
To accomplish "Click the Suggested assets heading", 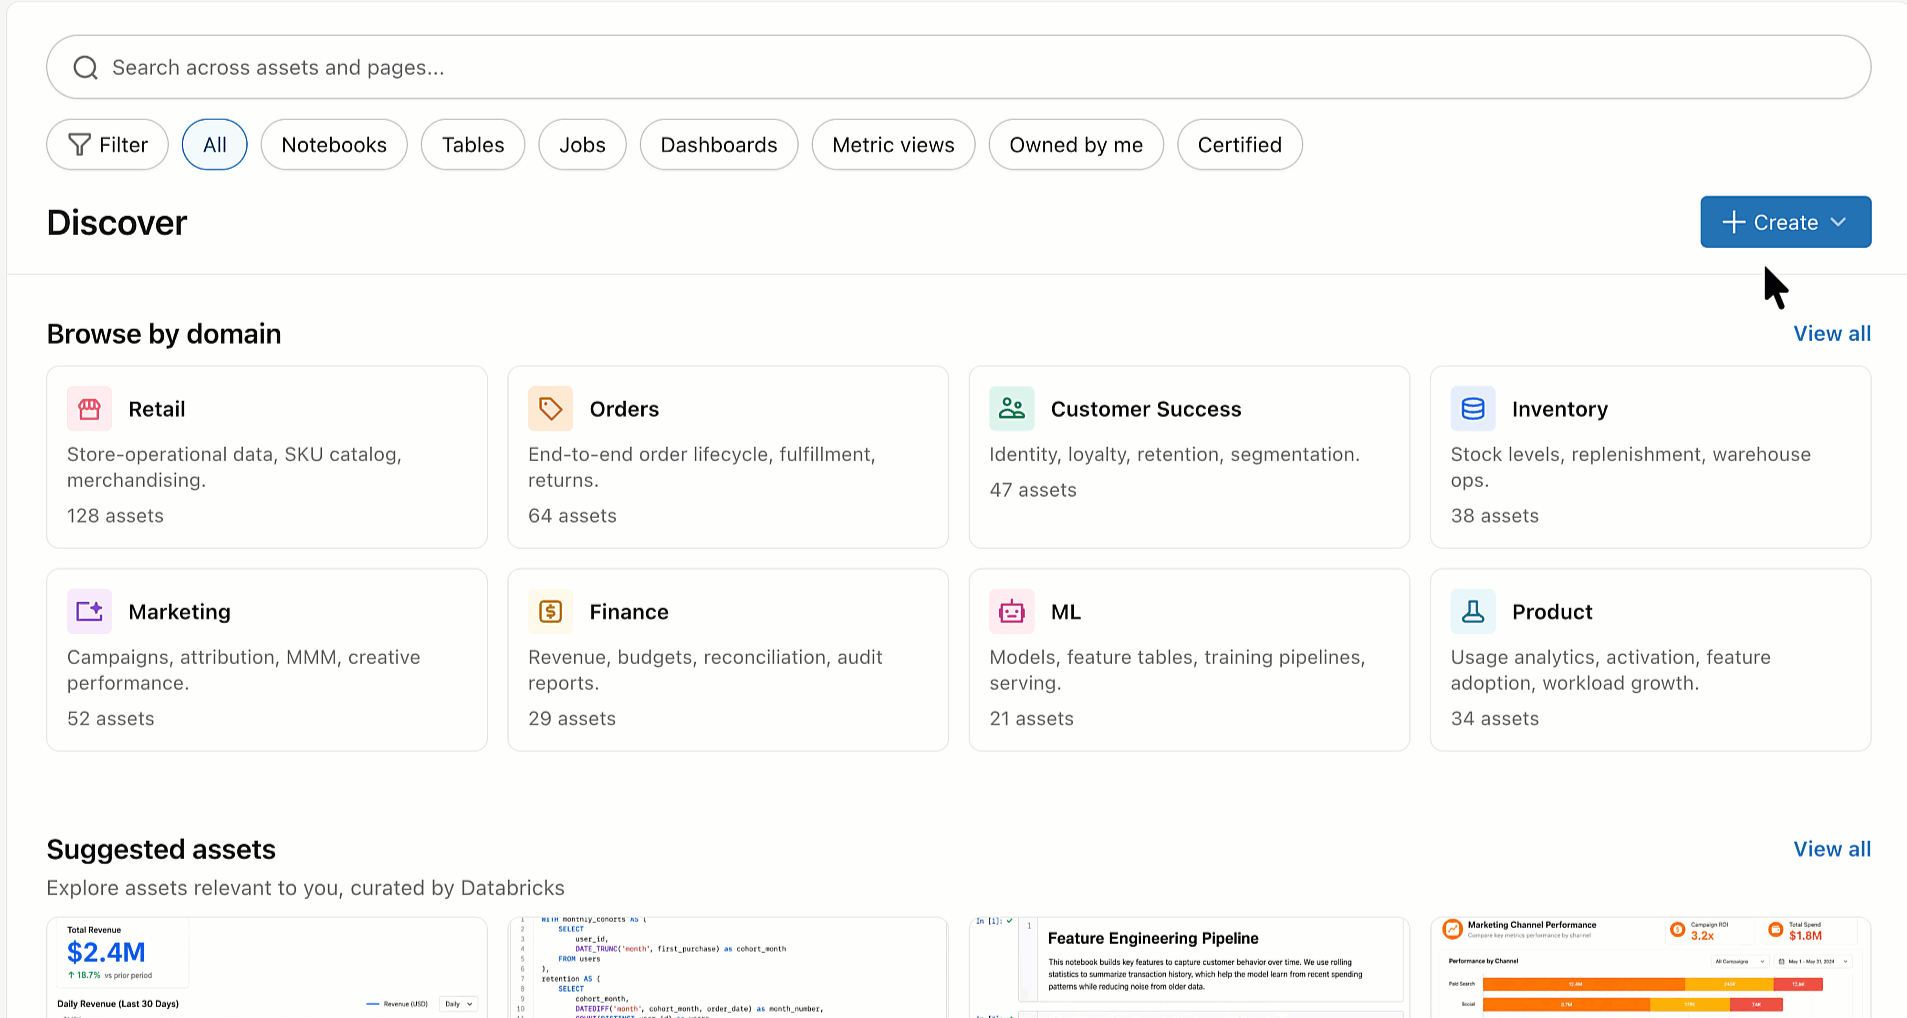I will [x=161, y=849].
